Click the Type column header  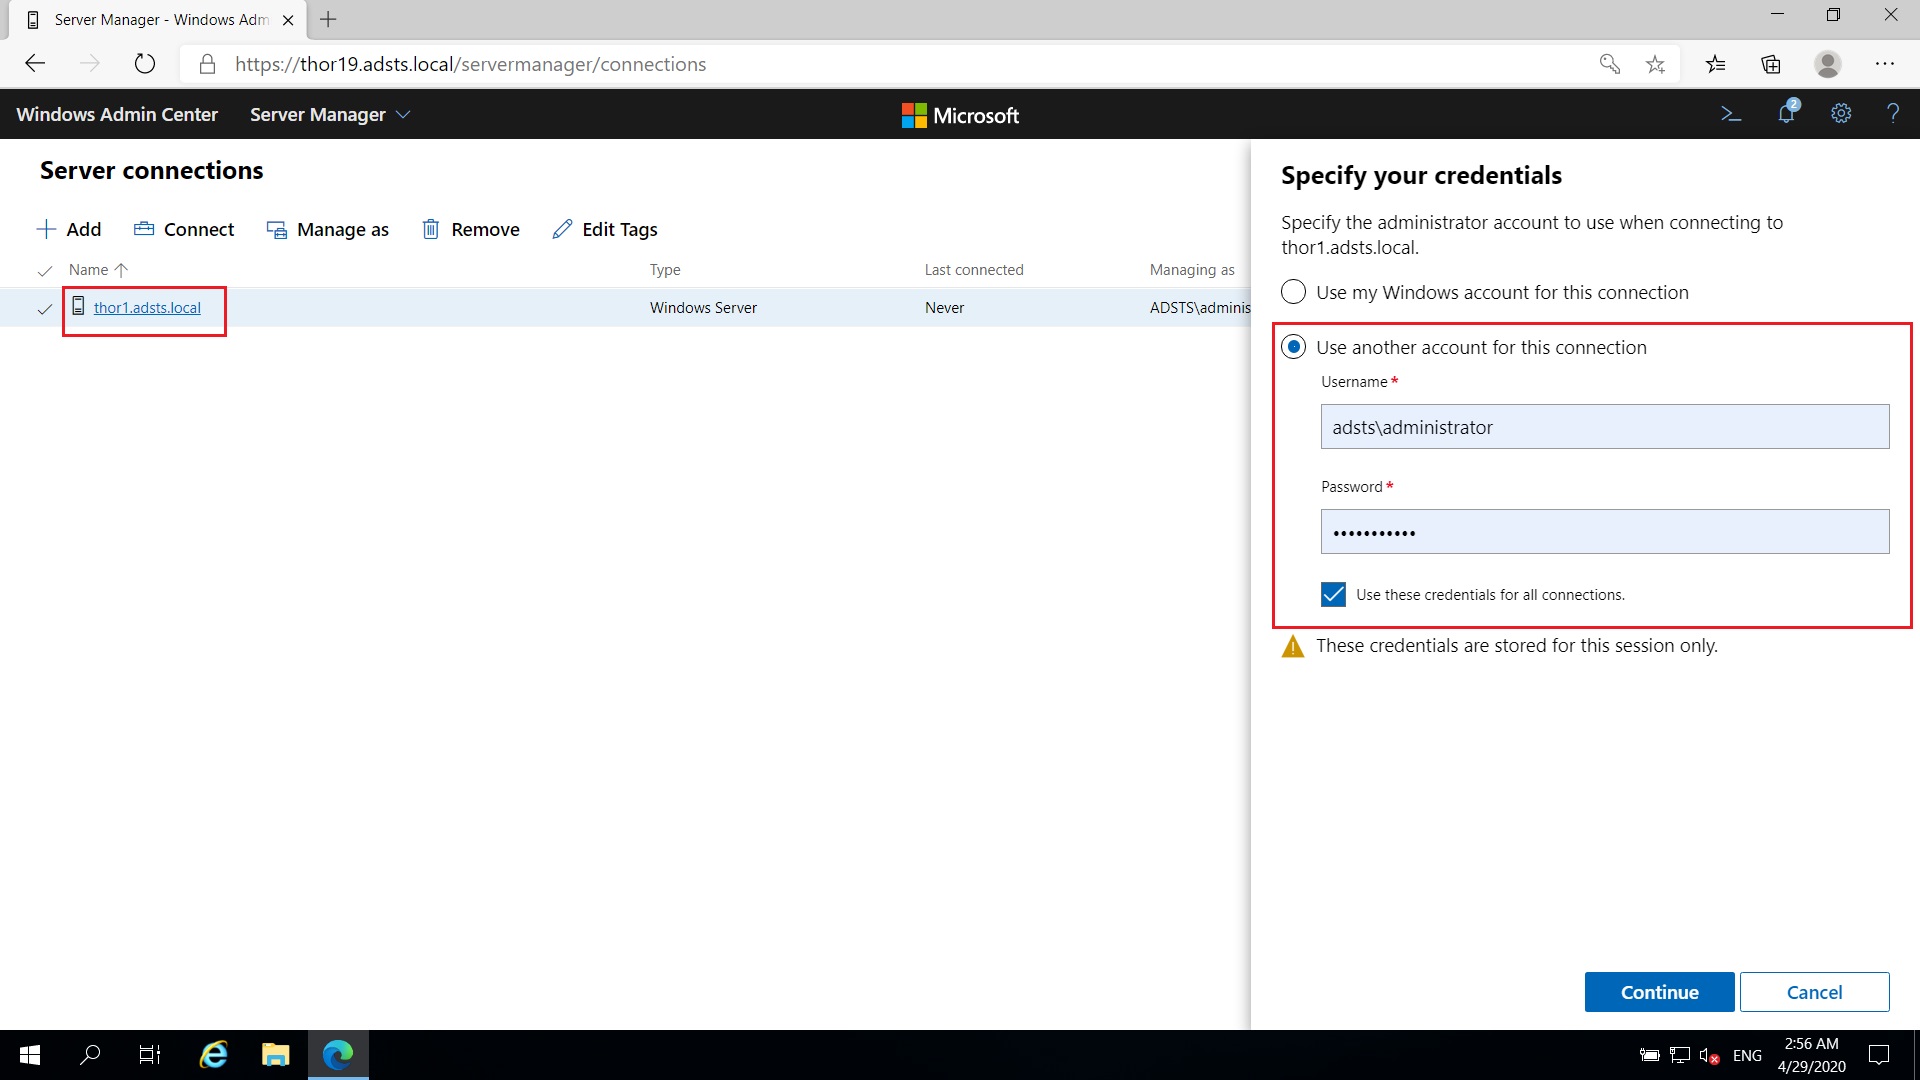tap(665, 270)
